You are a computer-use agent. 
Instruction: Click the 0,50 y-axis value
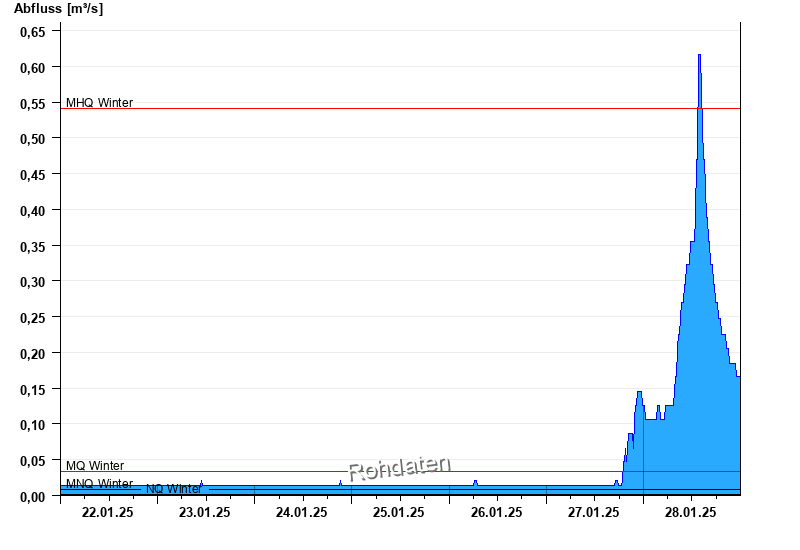coord(33,139)
